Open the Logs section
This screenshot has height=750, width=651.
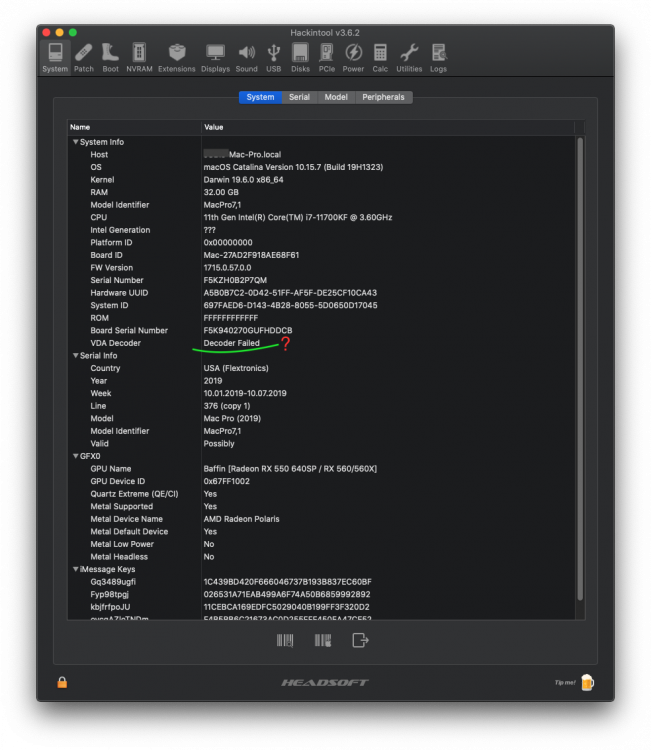tap(438, 58)
